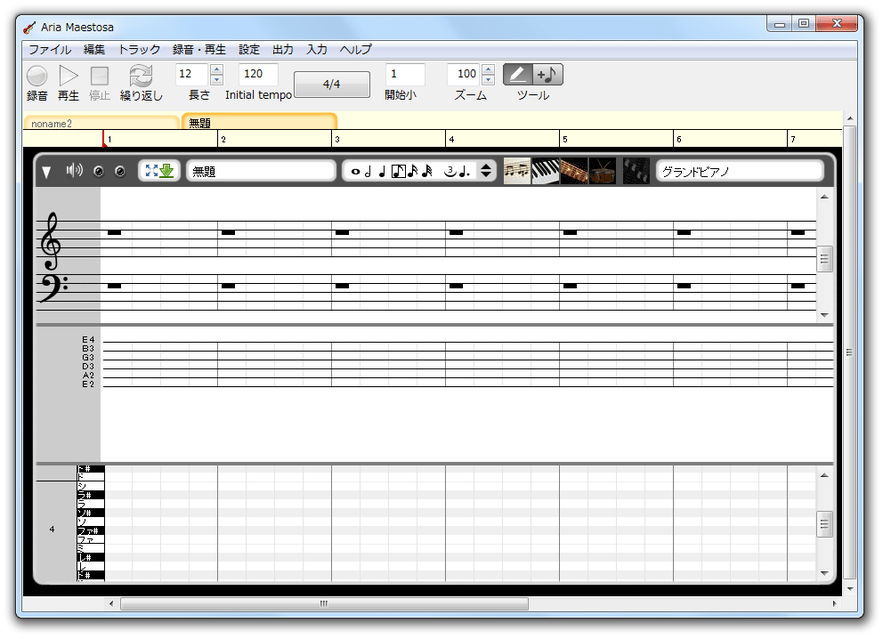The image size is (883, 639).
Task: Click the E4 string label in tablature
Action: [88, 340]
